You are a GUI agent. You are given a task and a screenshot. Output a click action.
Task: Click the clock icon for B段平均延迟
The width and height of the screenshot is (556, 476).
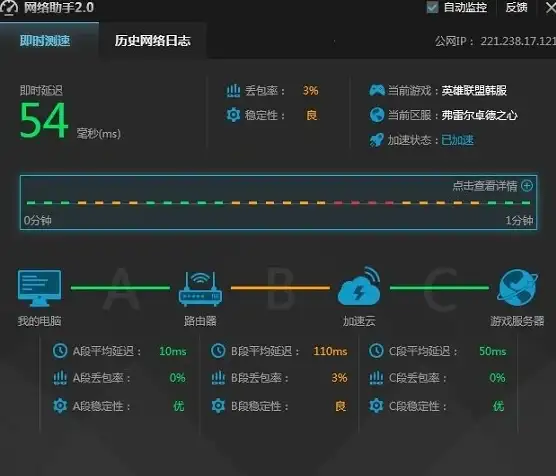pos(218,351)
